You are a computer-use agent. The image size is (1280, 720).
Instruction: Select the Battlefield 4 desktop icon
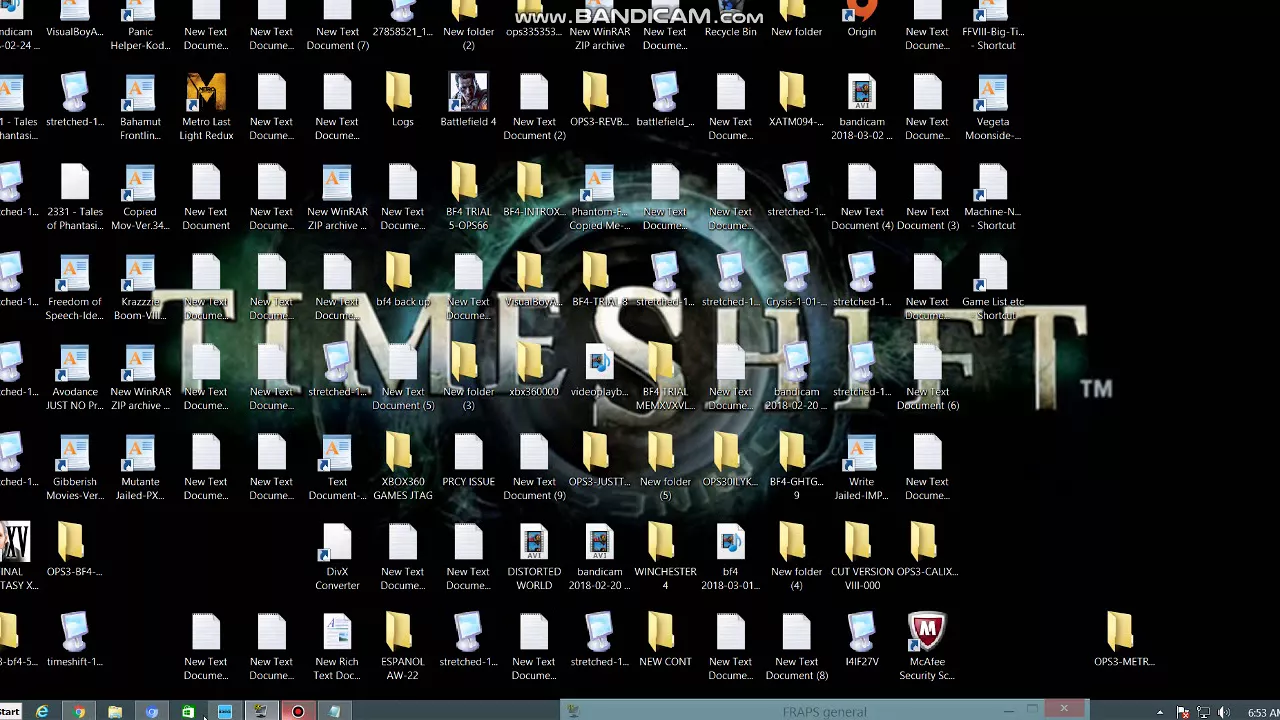(x=468, y=100)
